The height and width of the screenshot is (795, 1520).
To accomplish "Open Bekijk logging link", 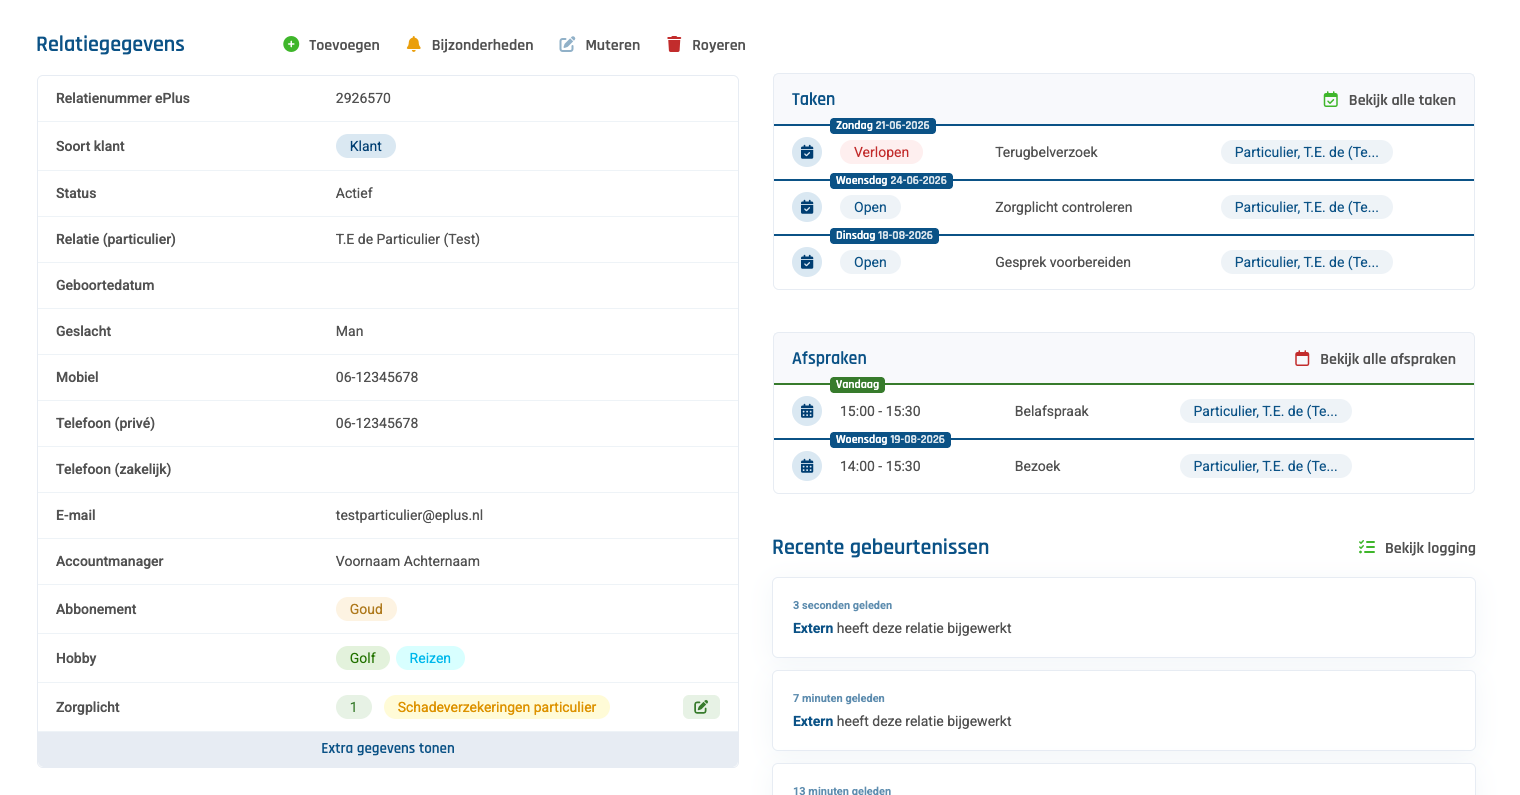I will (x=1417, y=548).
